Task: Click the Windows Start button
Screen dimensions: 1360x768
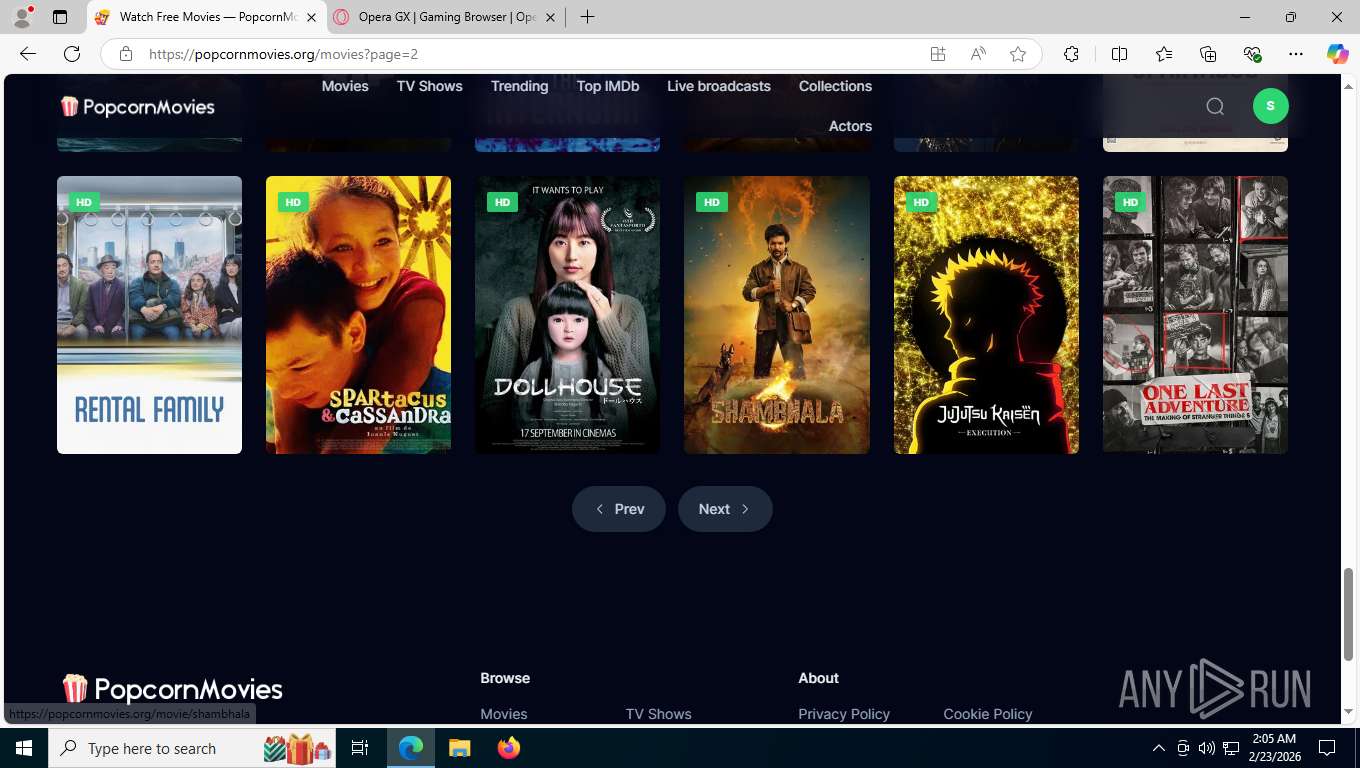Action: pyautogui.click(x=24, y=748)
